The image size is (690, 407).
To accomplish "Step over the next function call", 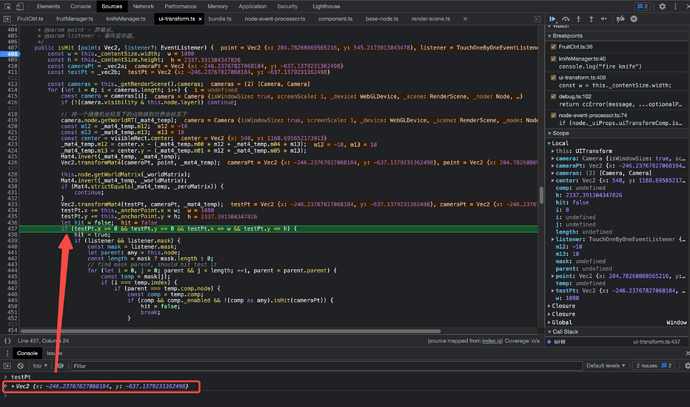I will tap(565, 19).
